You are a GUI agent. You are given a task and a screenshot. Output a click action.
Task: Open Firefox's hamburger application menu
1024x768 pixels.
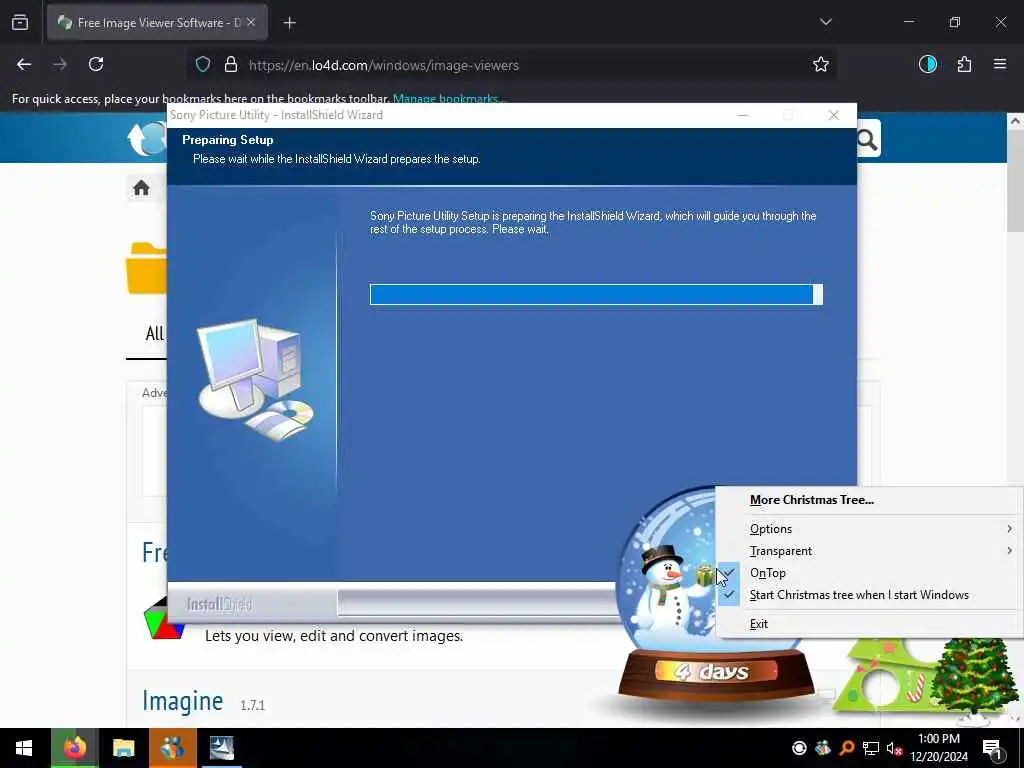pyautogui.click(x=1000, y=64)
